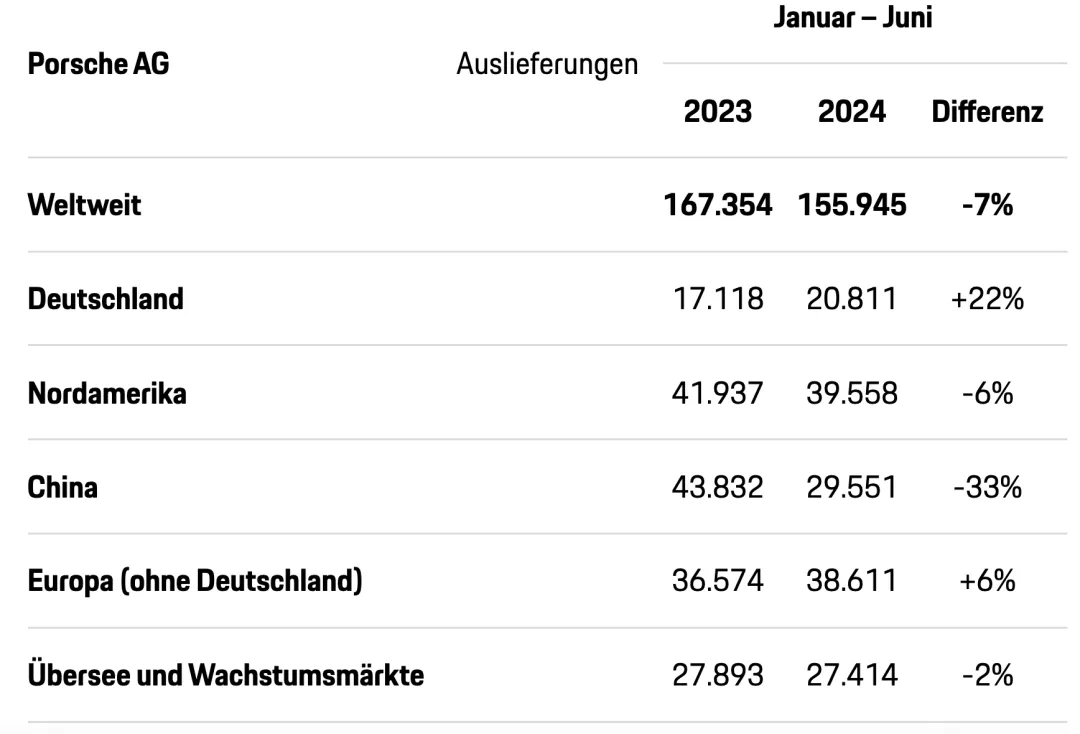The image size is (1080, 734).
Task: Click the Weltweit row label
Action: pos(84,205)
